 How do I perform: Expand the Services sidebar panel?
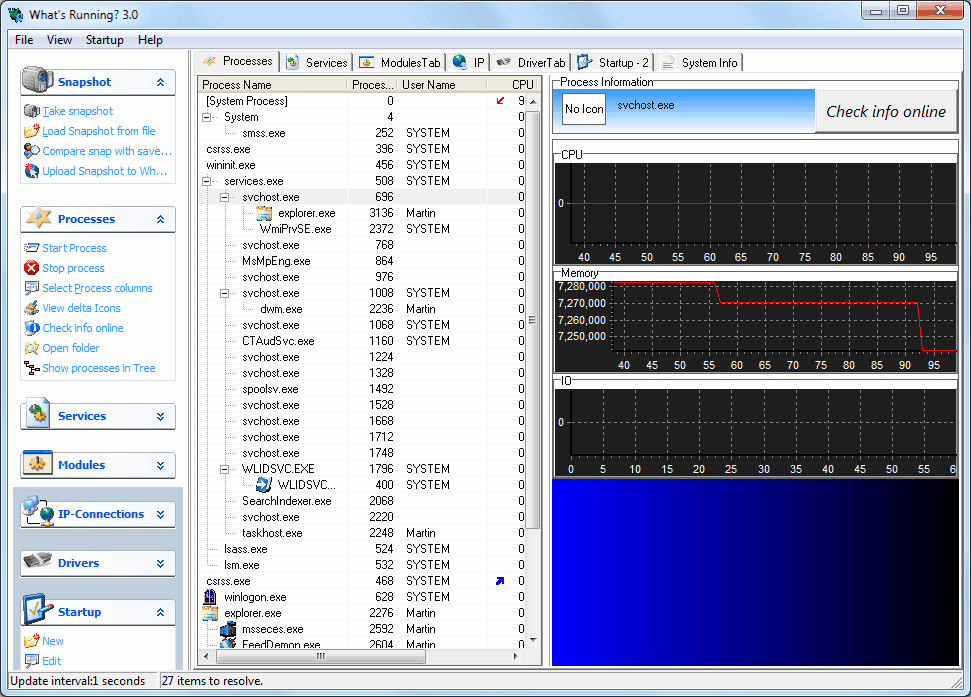pos(160,416)
